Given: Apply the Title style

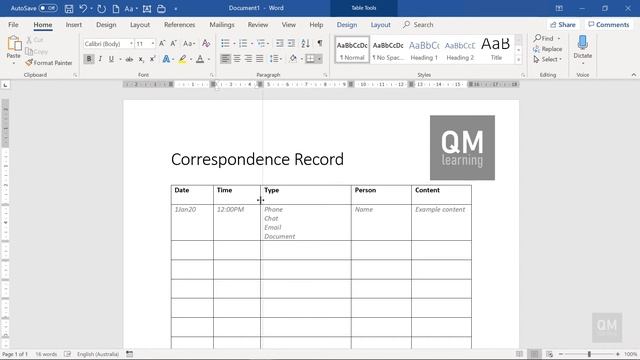Looking at the screenshot, I should (x=496, y=50).
